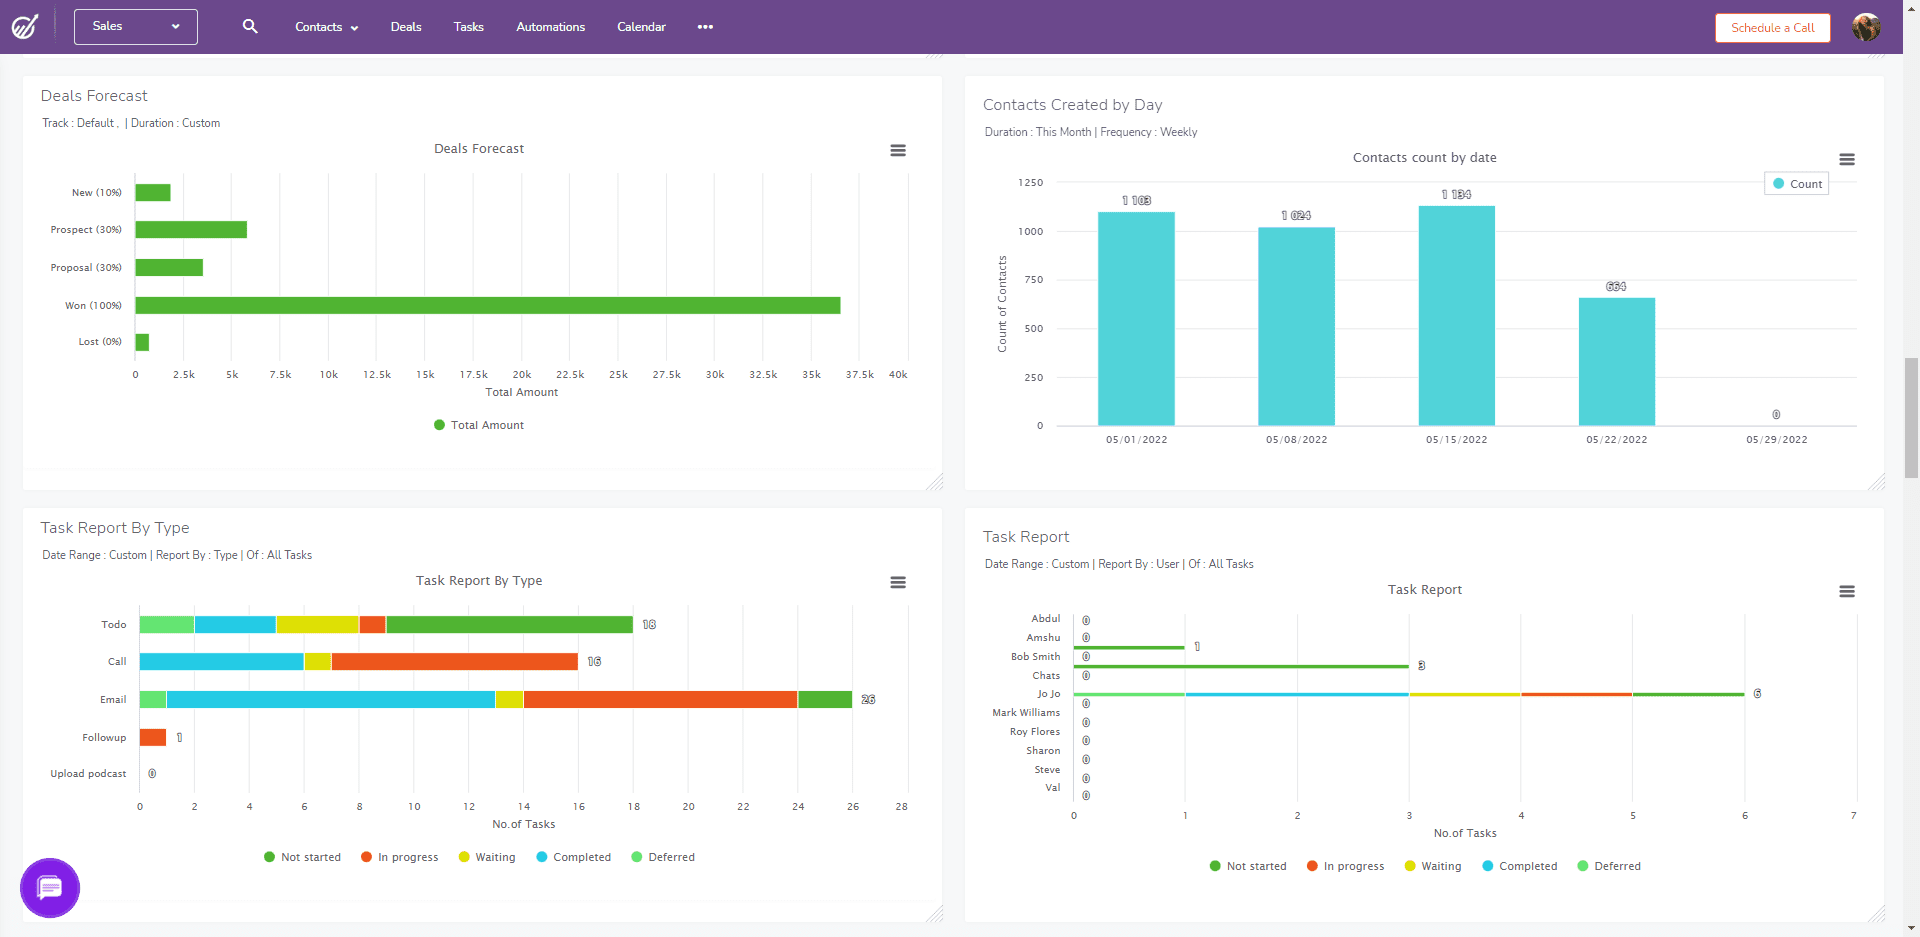Click the Task Report panel heading

pyautogui.click(x=1026, y=537)
